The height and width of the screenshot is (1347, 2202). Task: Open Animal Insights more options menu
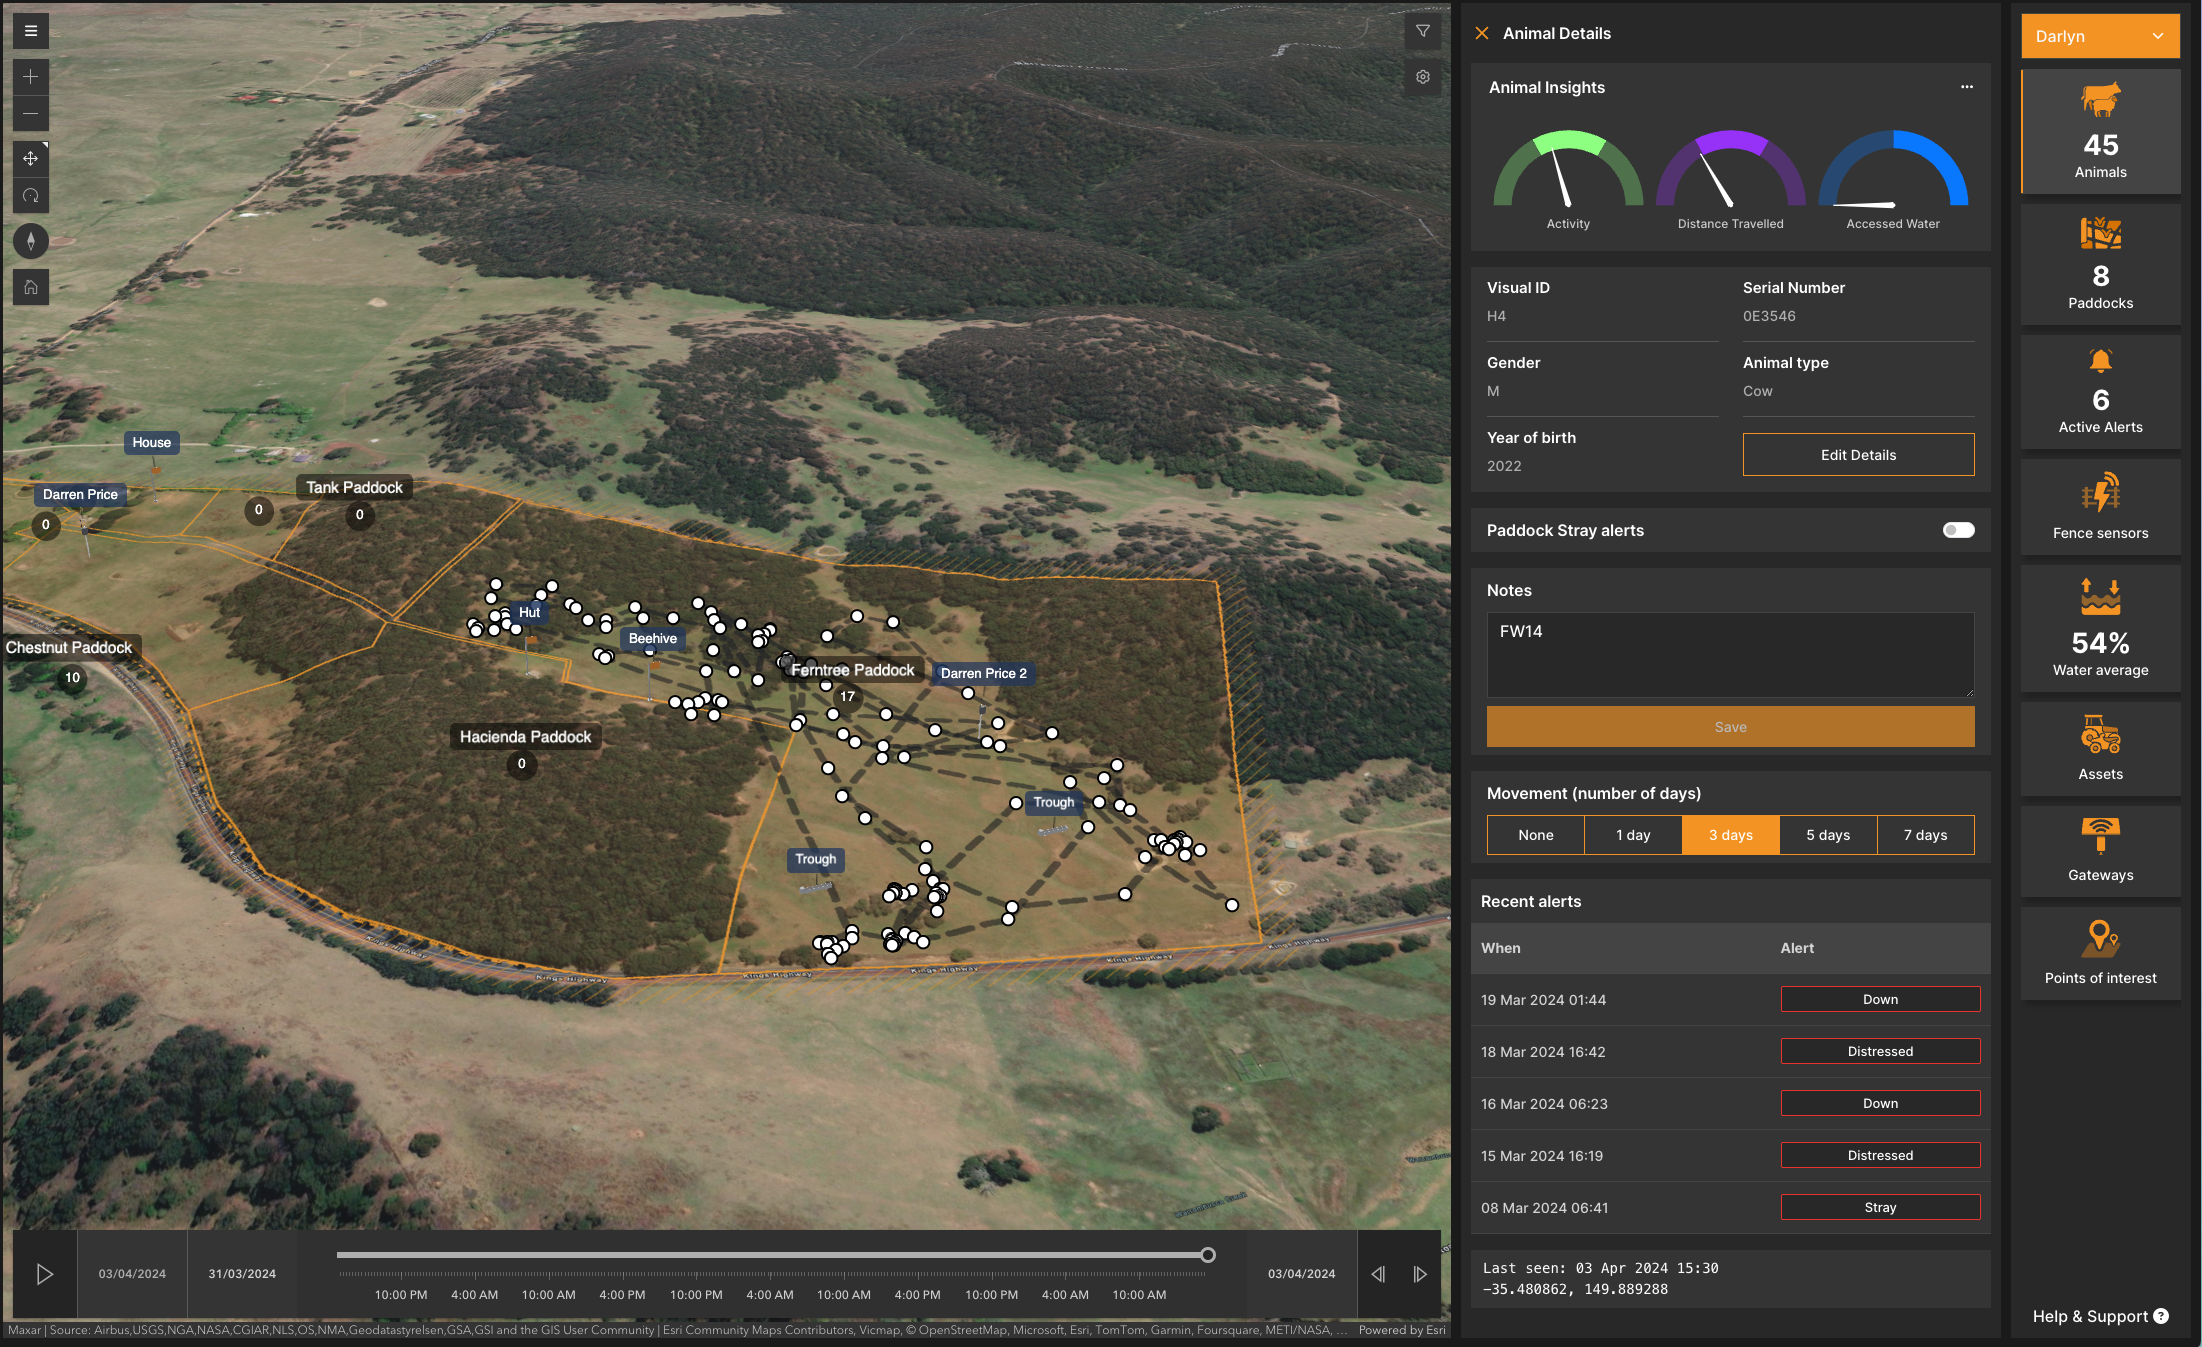pos(1966,87)
